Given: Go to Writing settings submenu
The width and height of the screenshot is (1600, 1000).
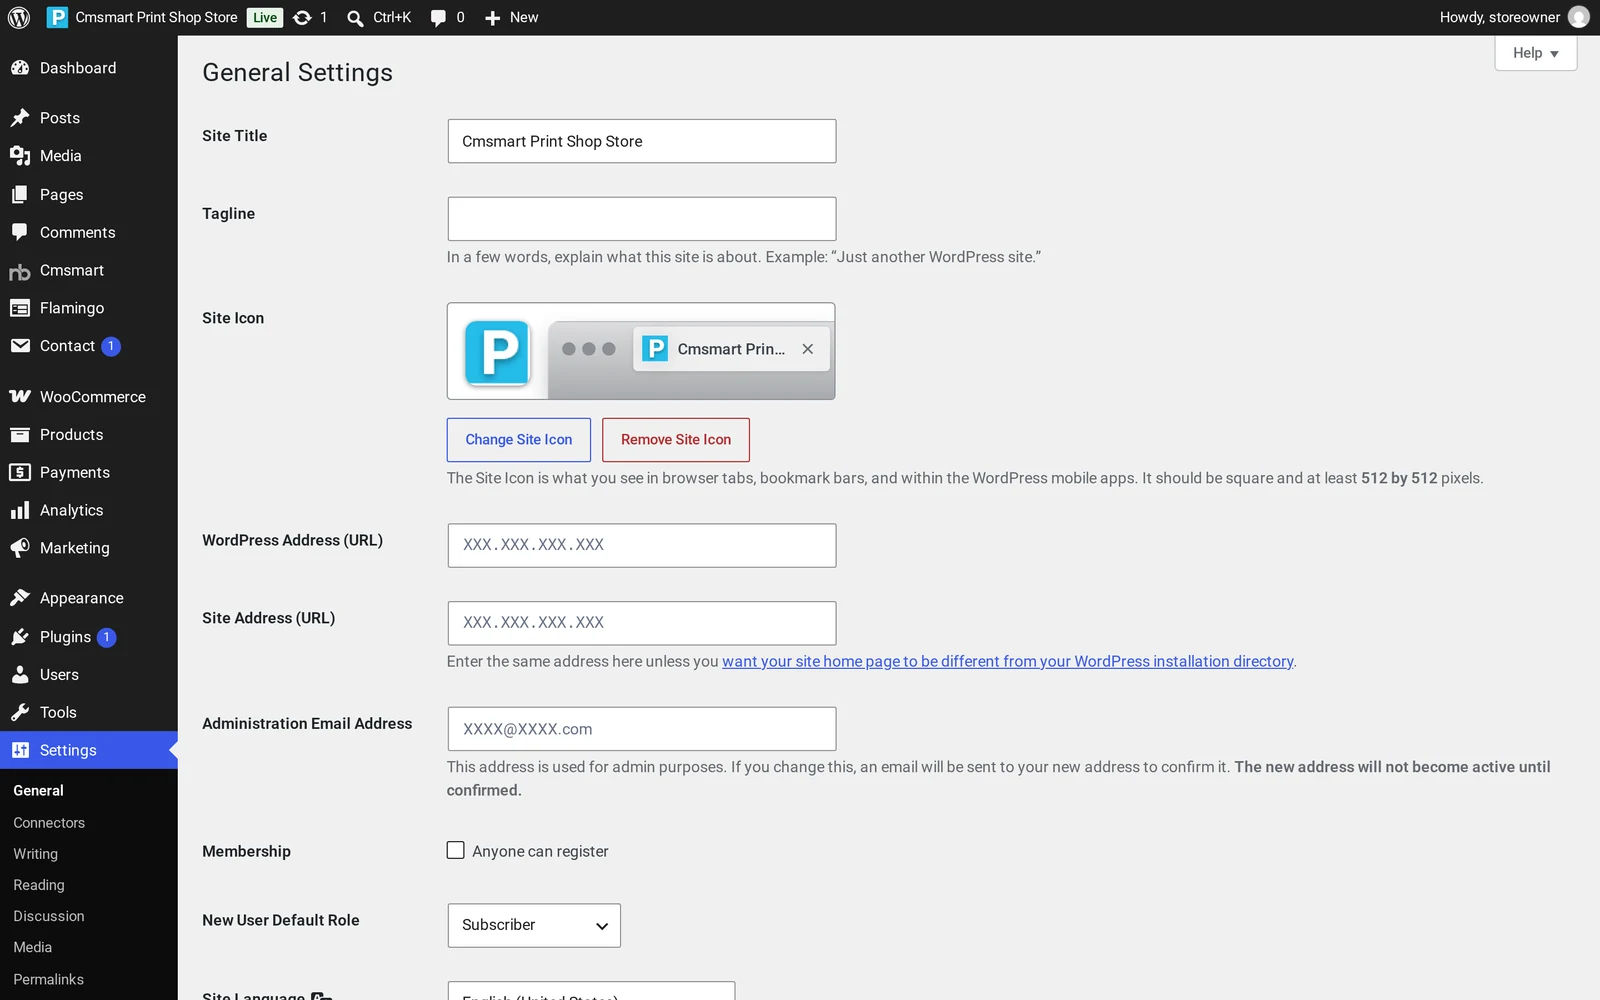Looking at the screenshot, I should point(35,854).
